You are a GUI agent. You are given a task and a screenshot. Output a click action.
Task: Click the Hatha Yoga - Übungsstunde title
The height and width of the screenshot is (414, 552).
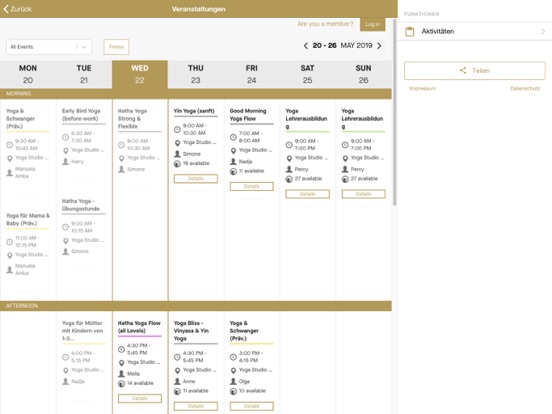pos(81,205)
